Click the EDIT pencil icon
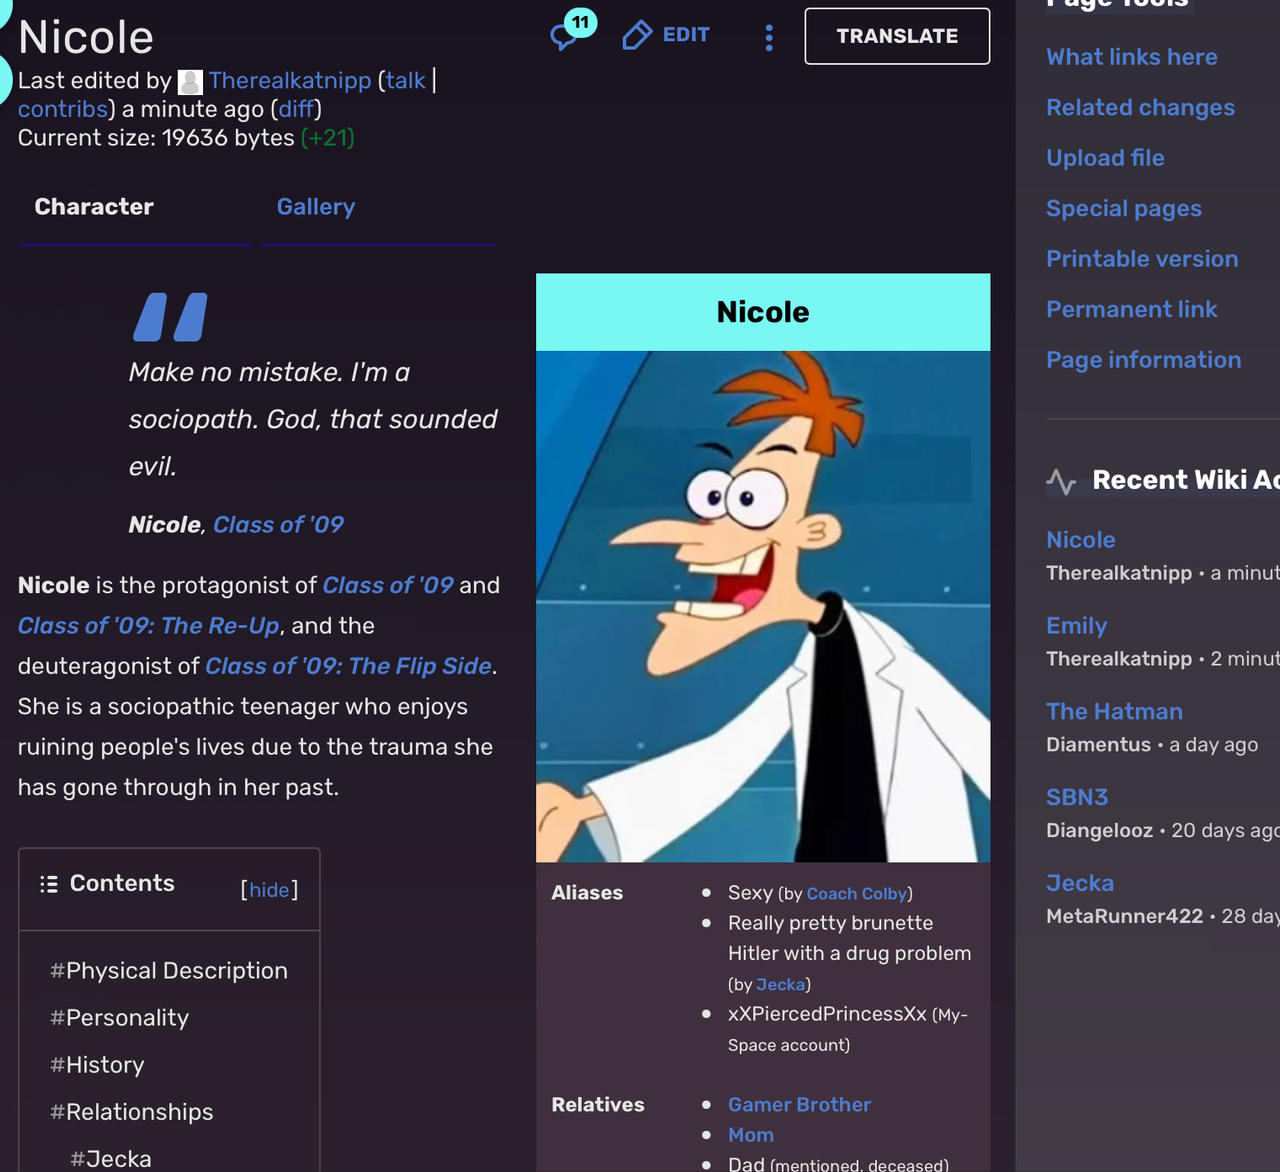Screen dimensions: 1280x1172 [x=637, y=35]
